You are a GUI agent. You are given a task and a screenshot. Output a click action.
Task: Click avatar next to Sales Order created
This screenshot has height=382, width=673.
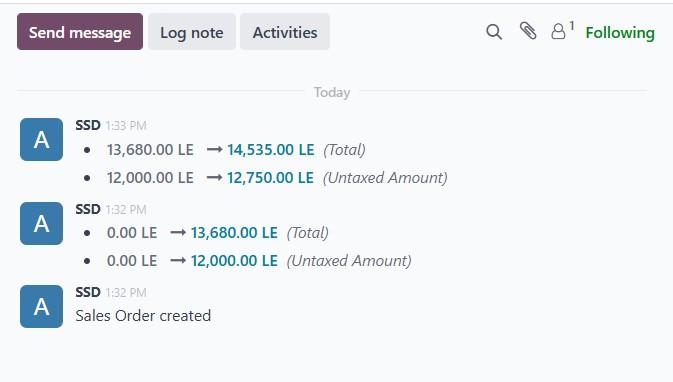coord(41,306)
